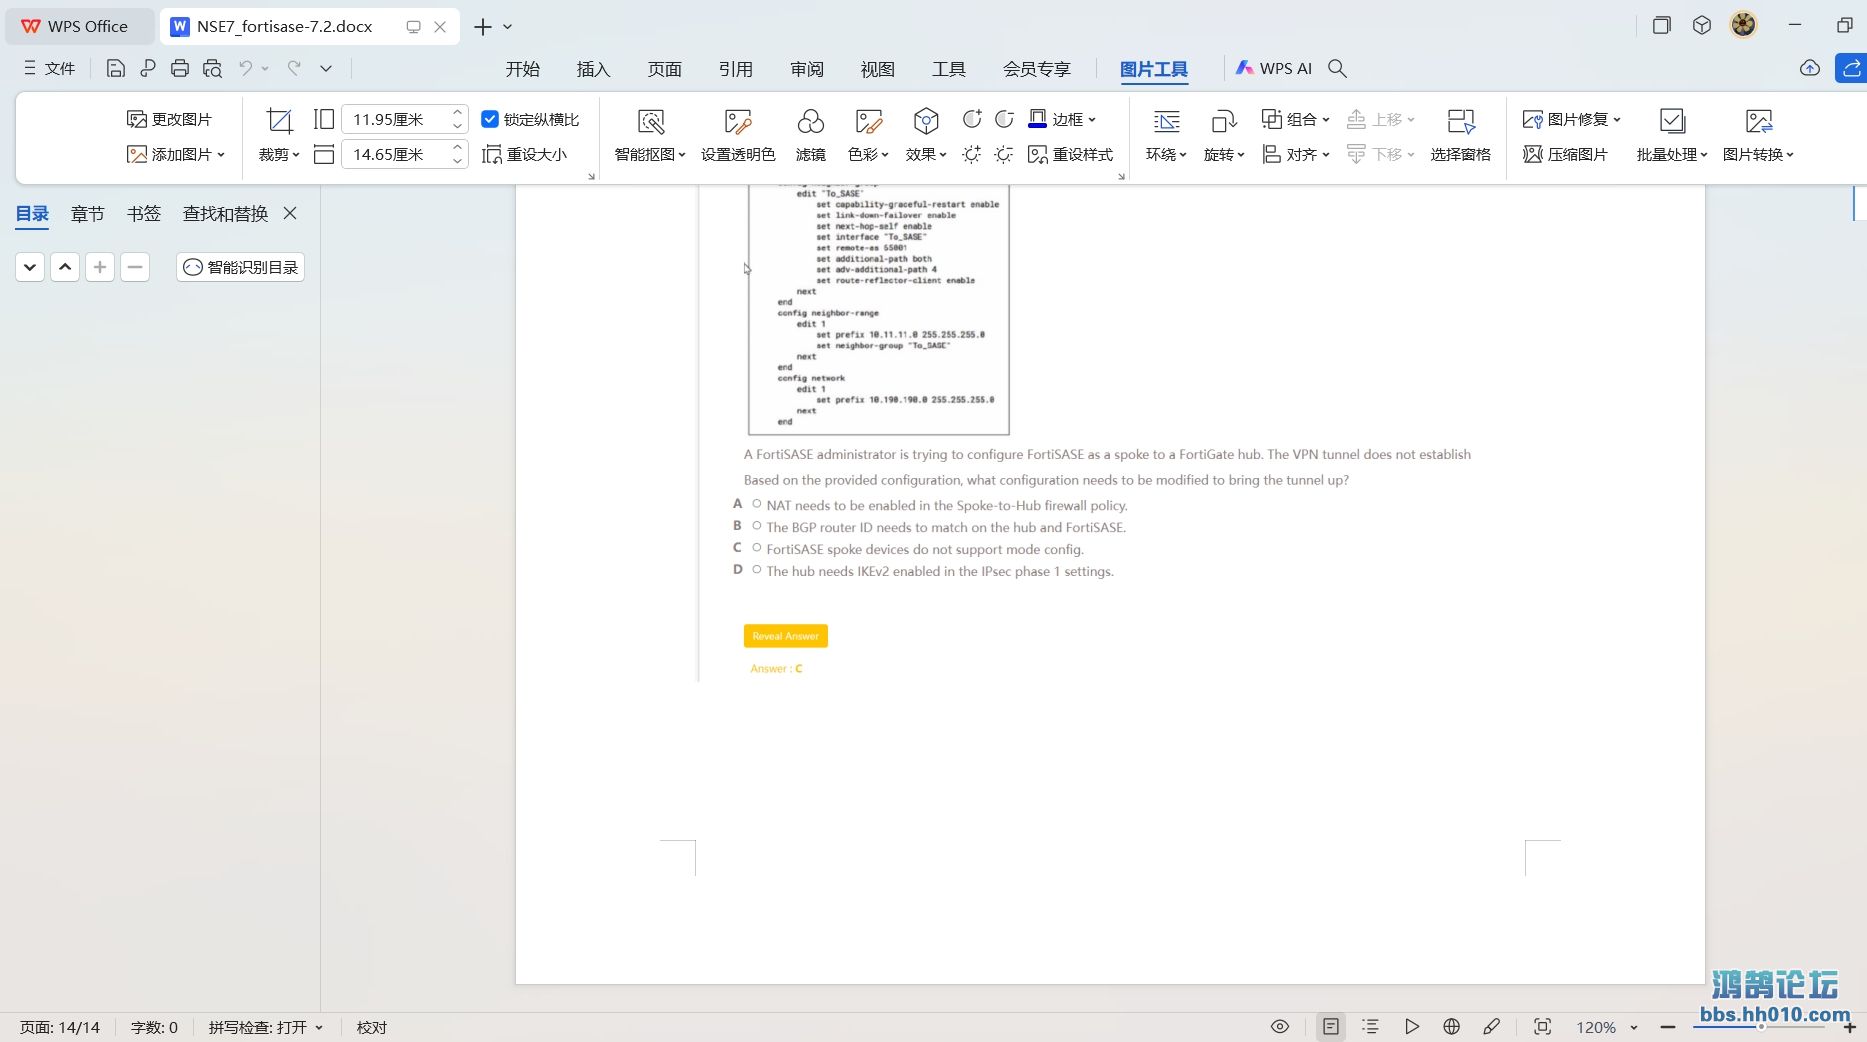The width and height of the screenshot is (1867, 1042).
Task: Open the View (视图) ribbon tab
Action: coord(878,68)
